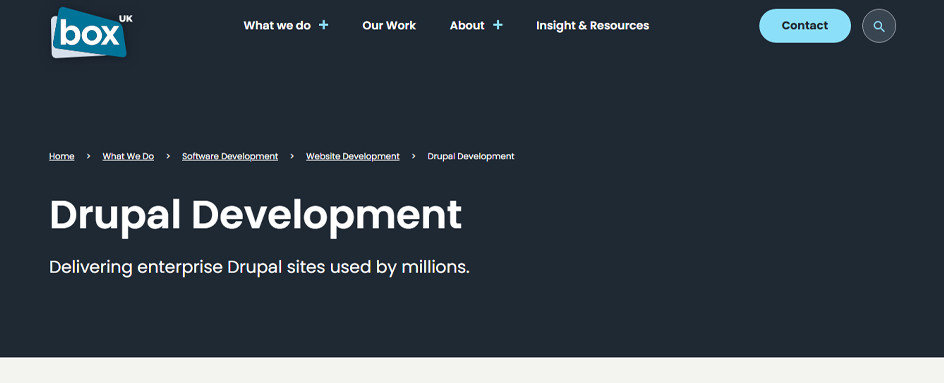Screen dimensions: 944x383
Task: Open Website Development breadcrumb link
Action: tap(353, 156)
